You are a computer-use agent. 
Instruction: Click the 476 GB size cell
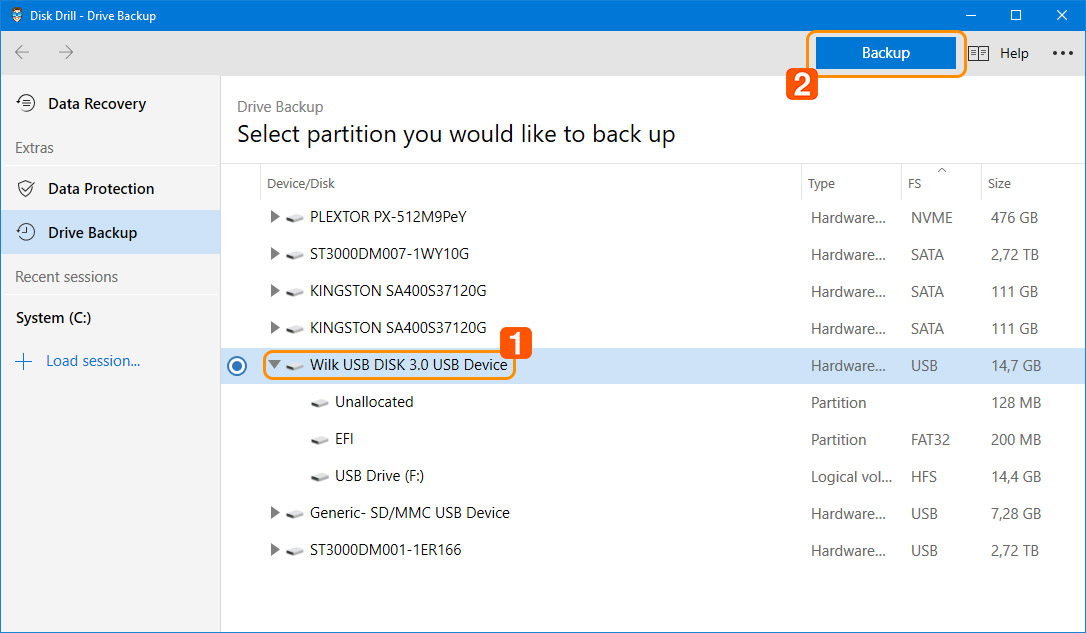tap(1014, 217)
